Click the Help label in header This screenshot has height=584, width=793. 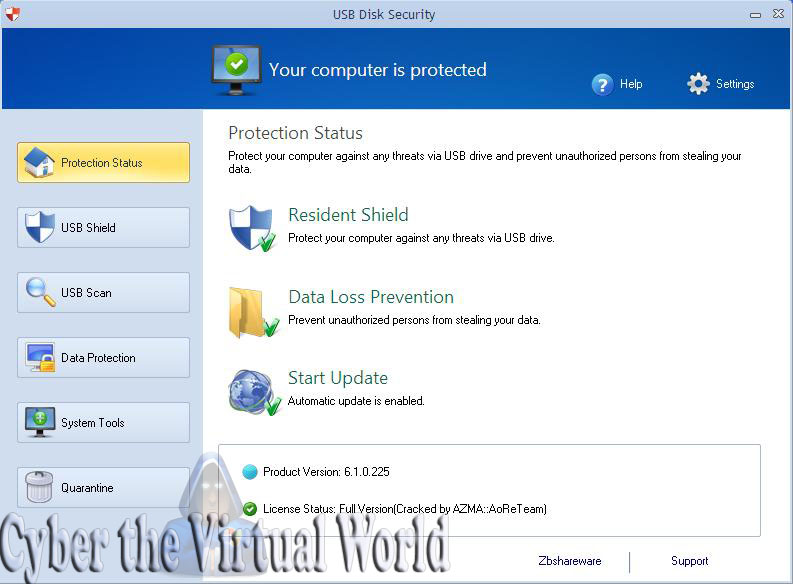[x=631, y=84]
